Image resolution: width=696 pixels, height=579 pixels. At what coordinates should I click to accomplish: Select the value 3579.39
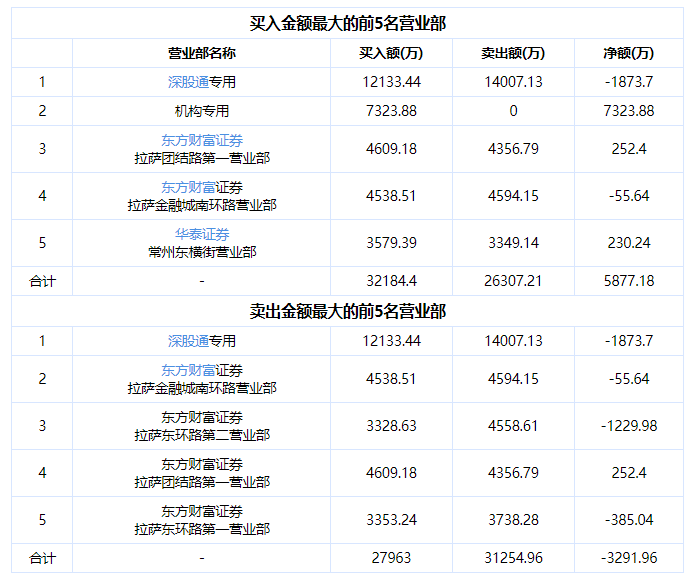[x=391, y=243]
